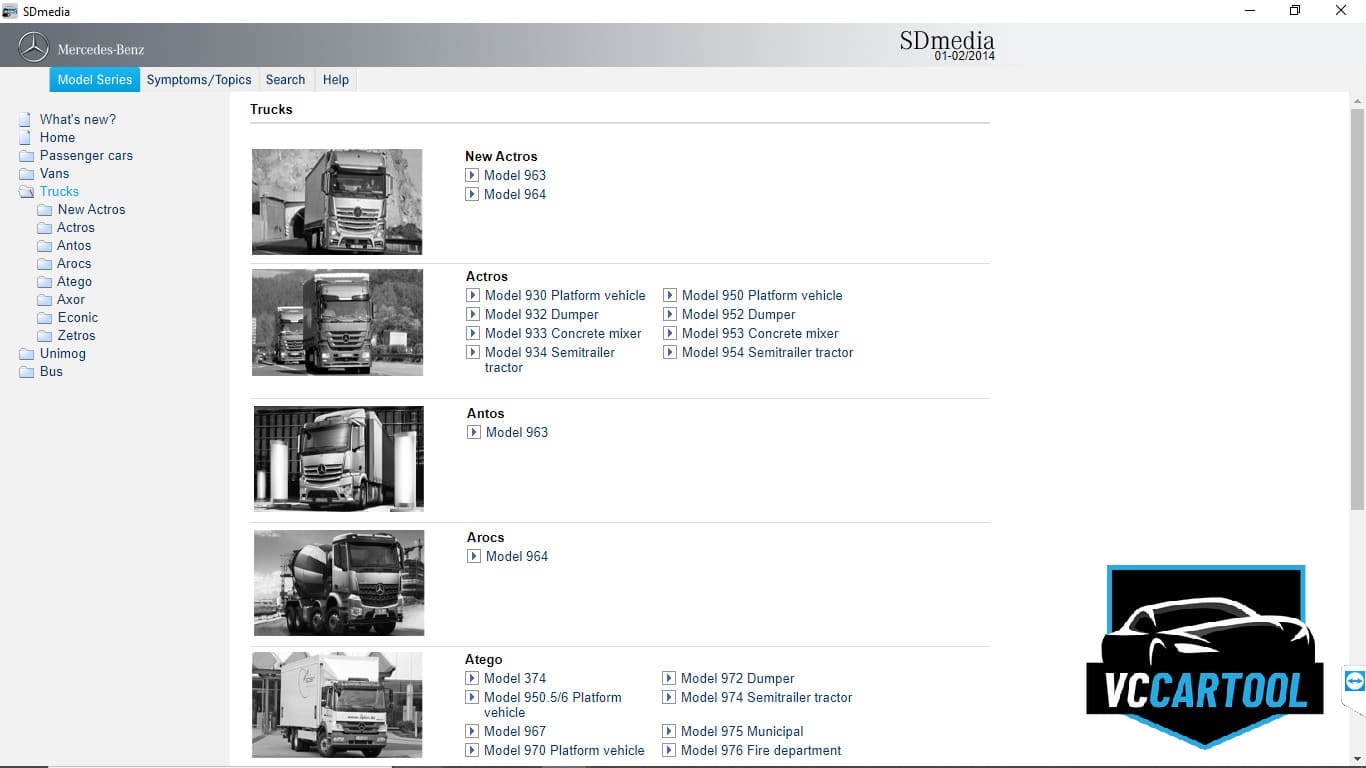
Task: Click the Home document icon in sidebar
Action: coord(25,137)
